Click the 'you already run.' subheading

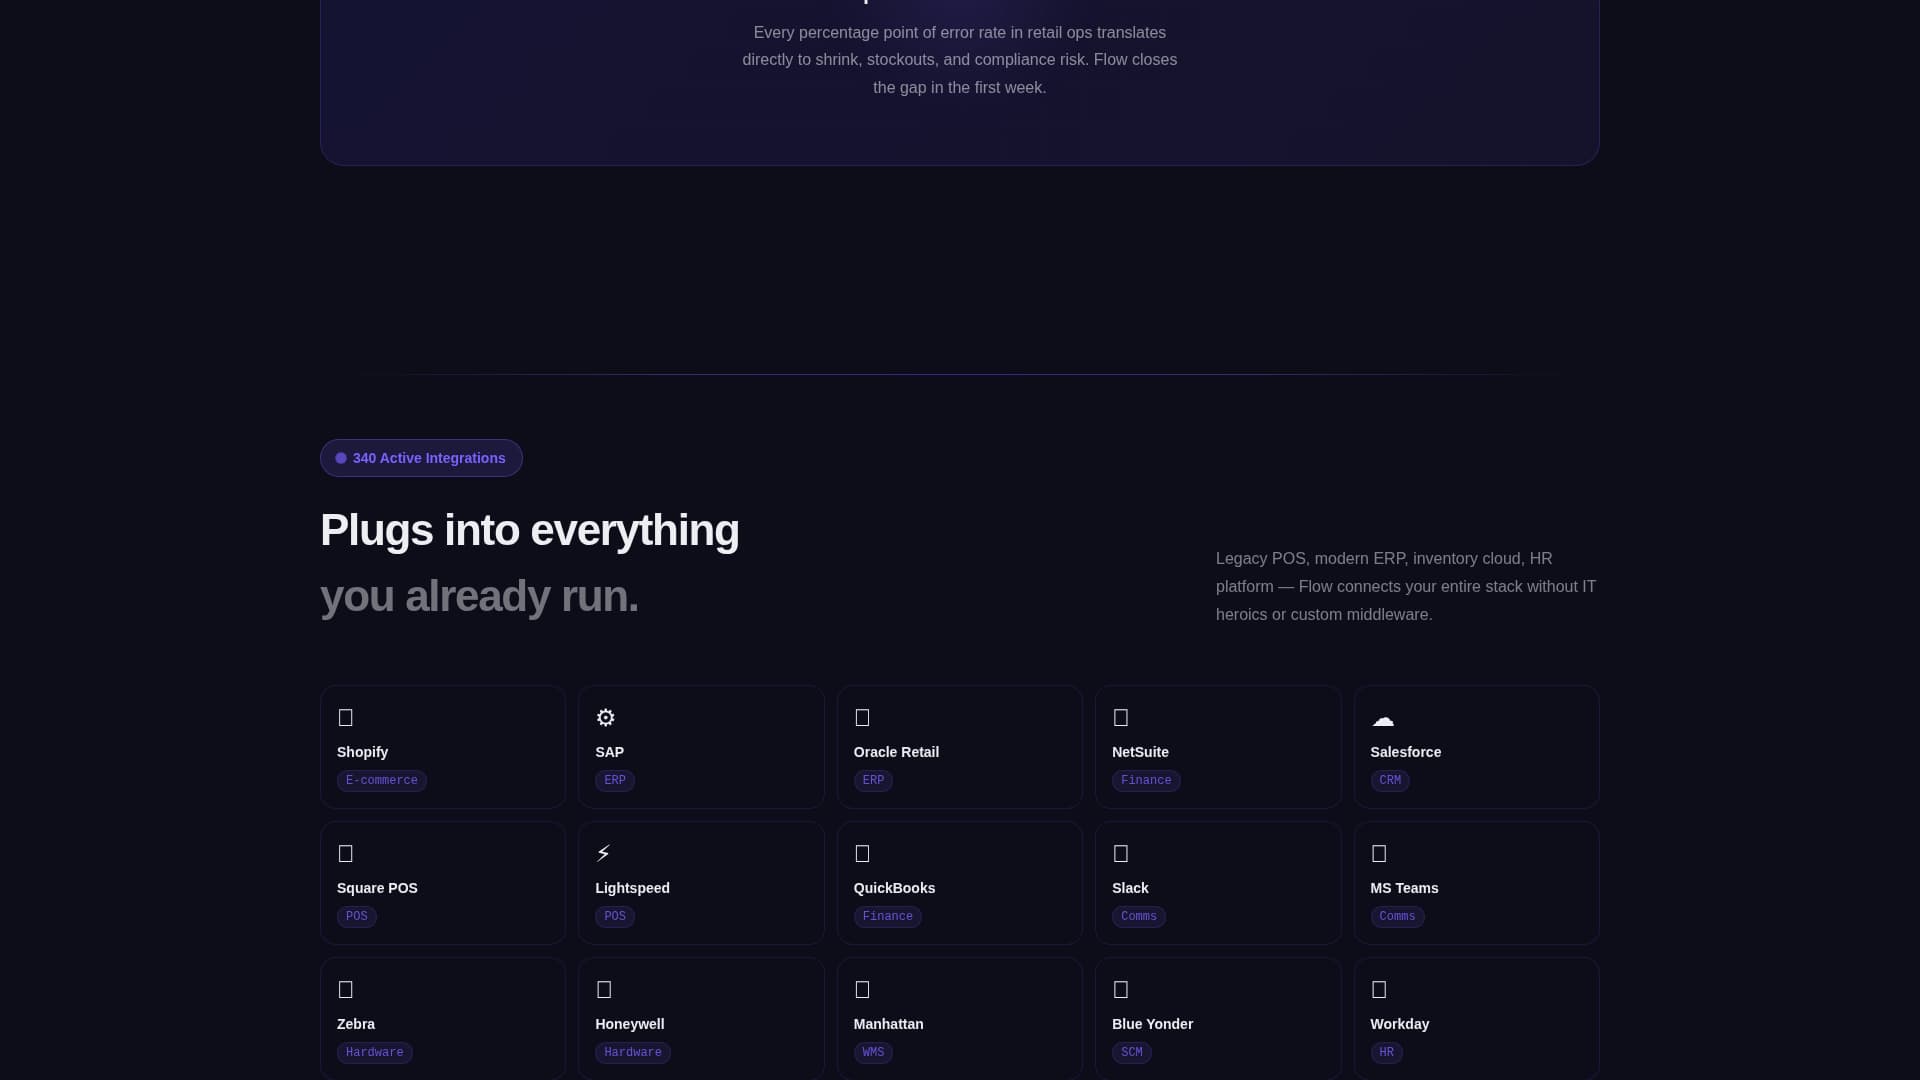[479, 597]
